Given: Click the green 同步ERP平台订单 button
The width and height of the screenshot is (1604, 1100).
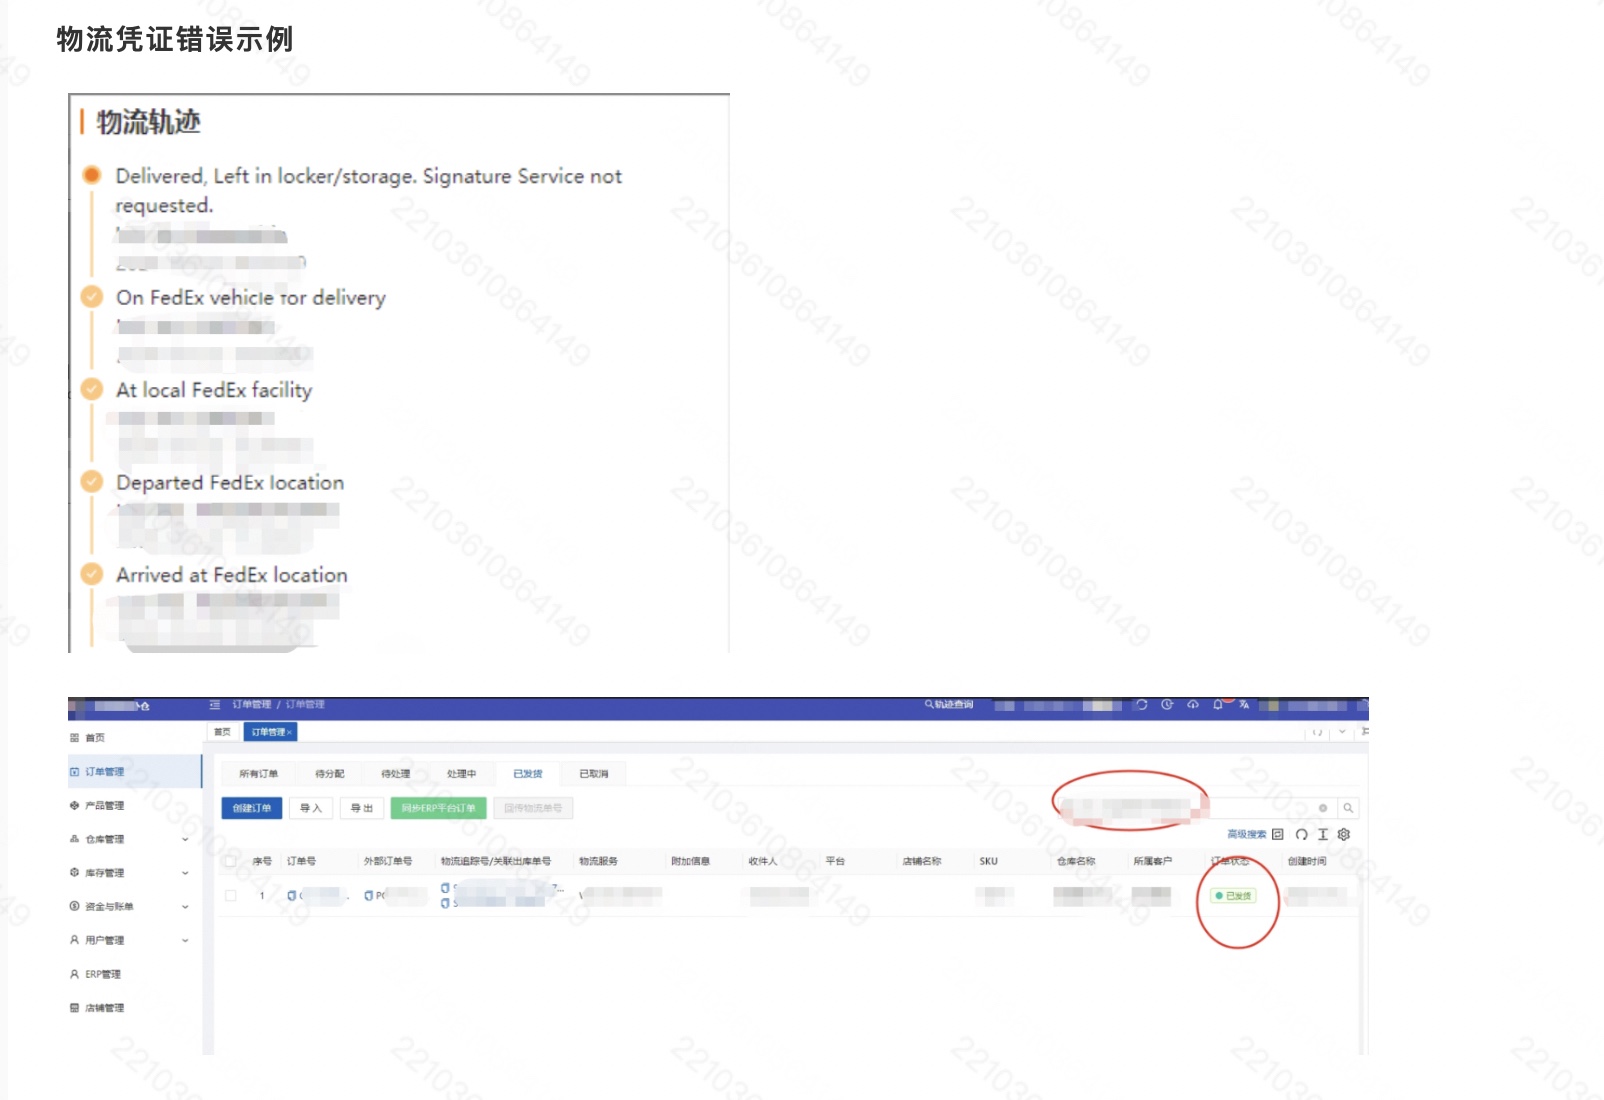Looking at the screenshot, I should pyautogui.click(x=439, y=808).
